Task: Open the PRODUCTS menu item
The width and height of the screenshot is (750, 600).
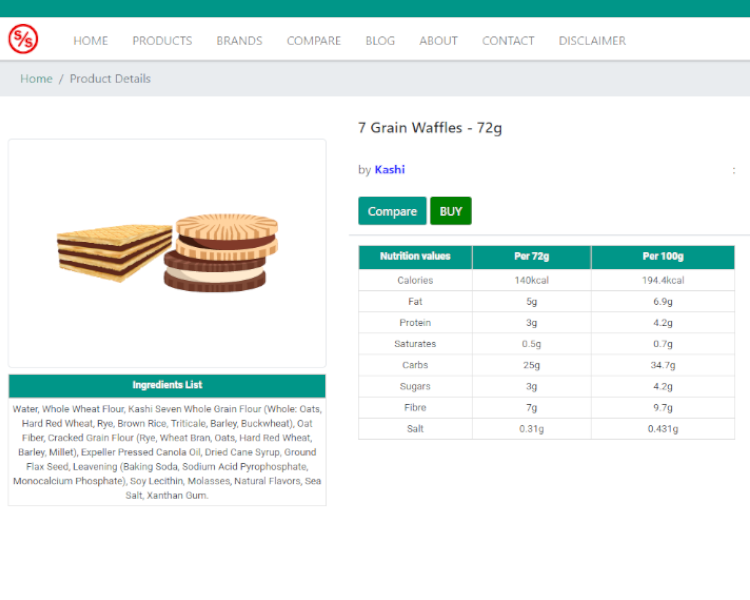Action: (x=162, y=41)
